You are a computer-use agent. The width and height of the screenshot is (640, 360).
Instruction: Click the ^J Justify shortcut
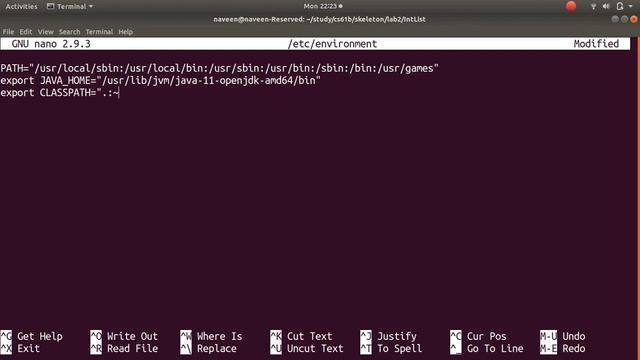click(389, 336)
